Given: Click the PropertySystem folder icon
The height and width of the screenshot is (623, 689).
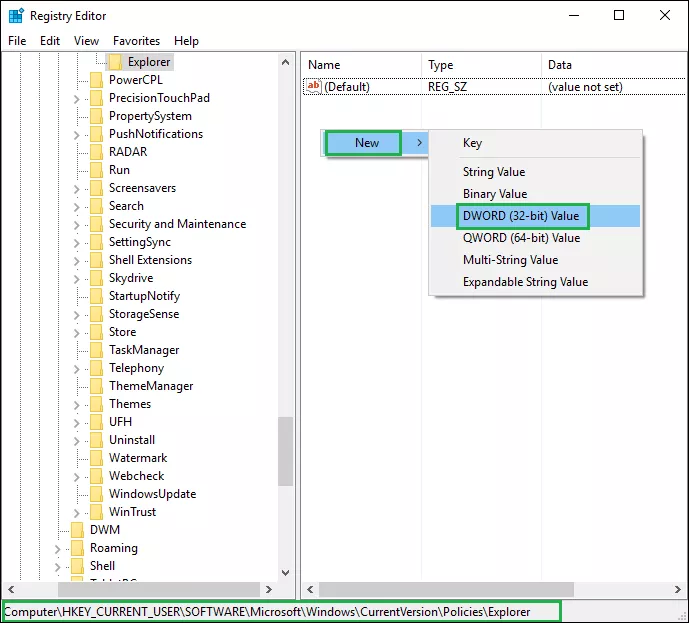Looking at the screenshot, I should coord(96,116).
